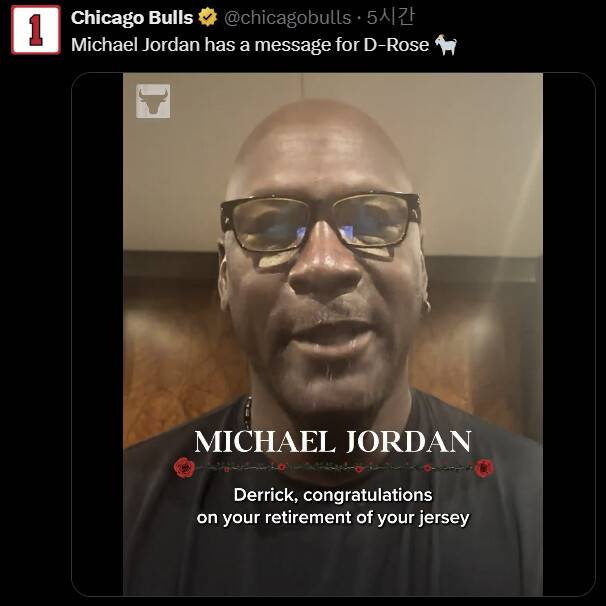Click the goat emoji in the tweet
606x606 pixels.
(446, 44)
